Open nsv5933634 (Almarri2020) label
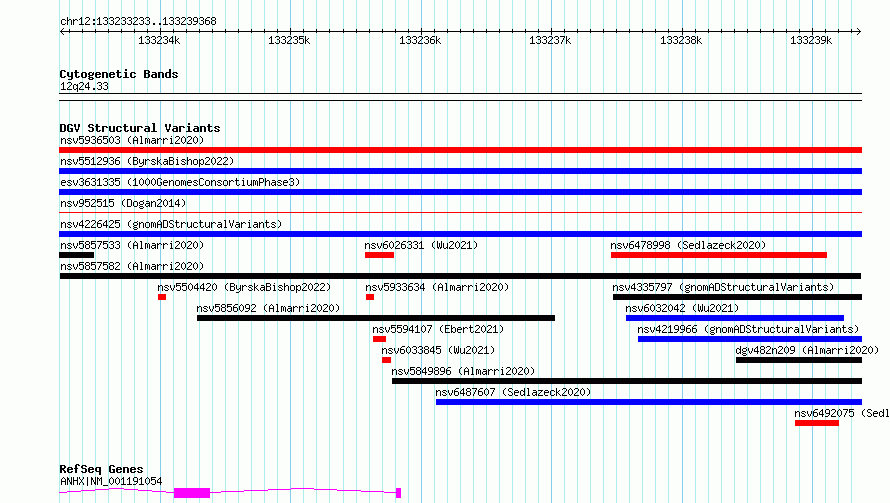Viewport: 890px width, 503px height. point(437,287)
